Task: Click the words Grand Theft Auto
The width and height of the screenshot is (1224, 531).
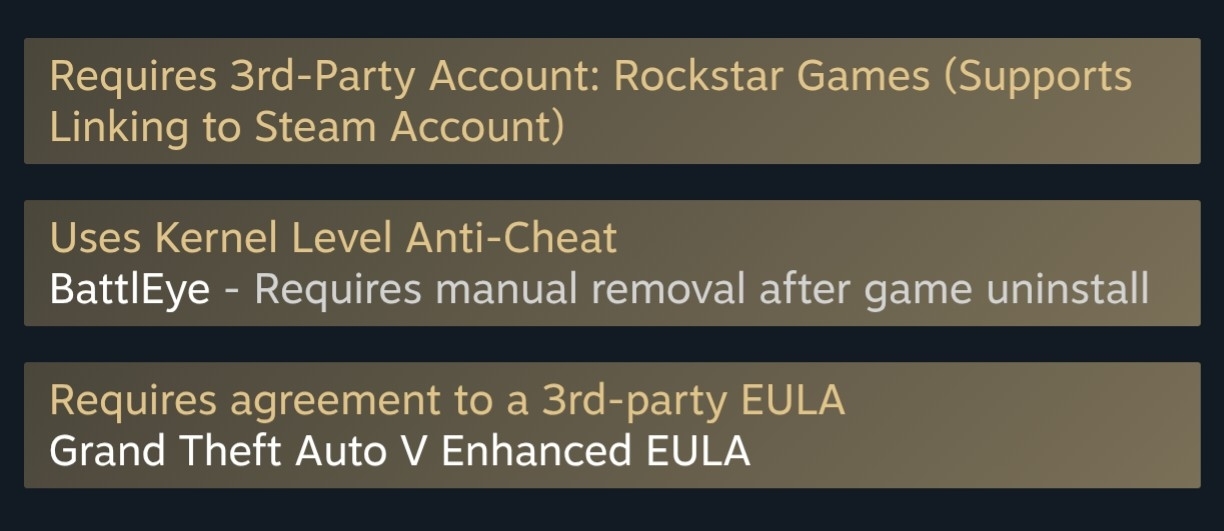Action: 218,452
